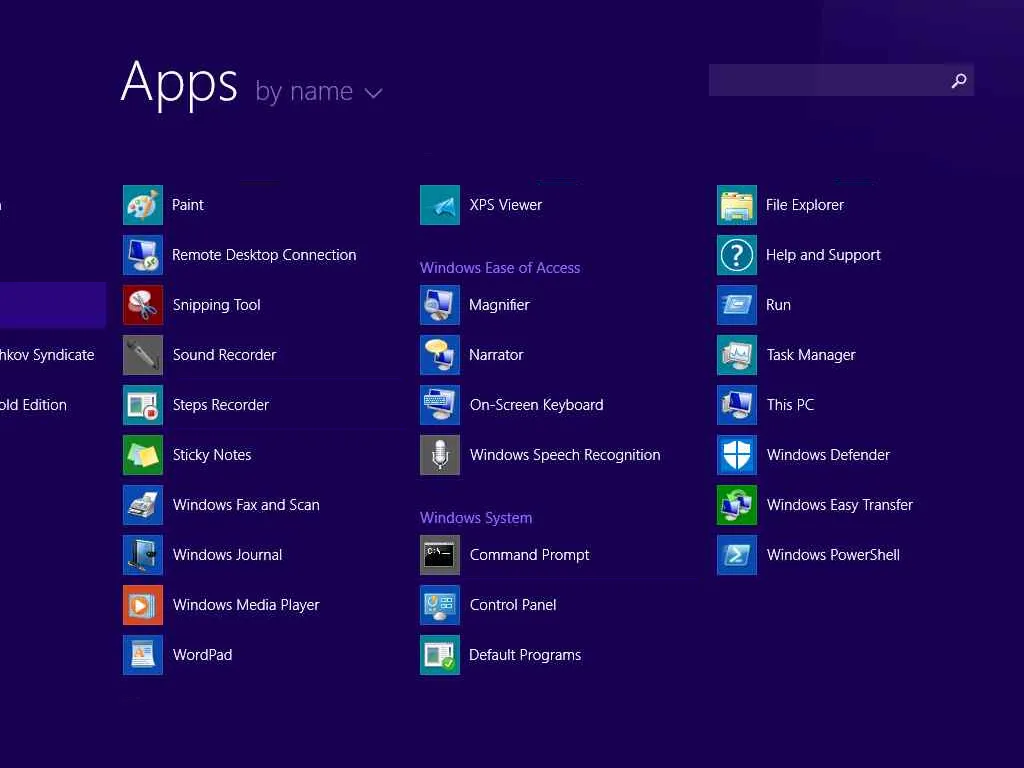Open Windows PowerShell icon
Screen dimensions: 1024x768
coord(737,554)
